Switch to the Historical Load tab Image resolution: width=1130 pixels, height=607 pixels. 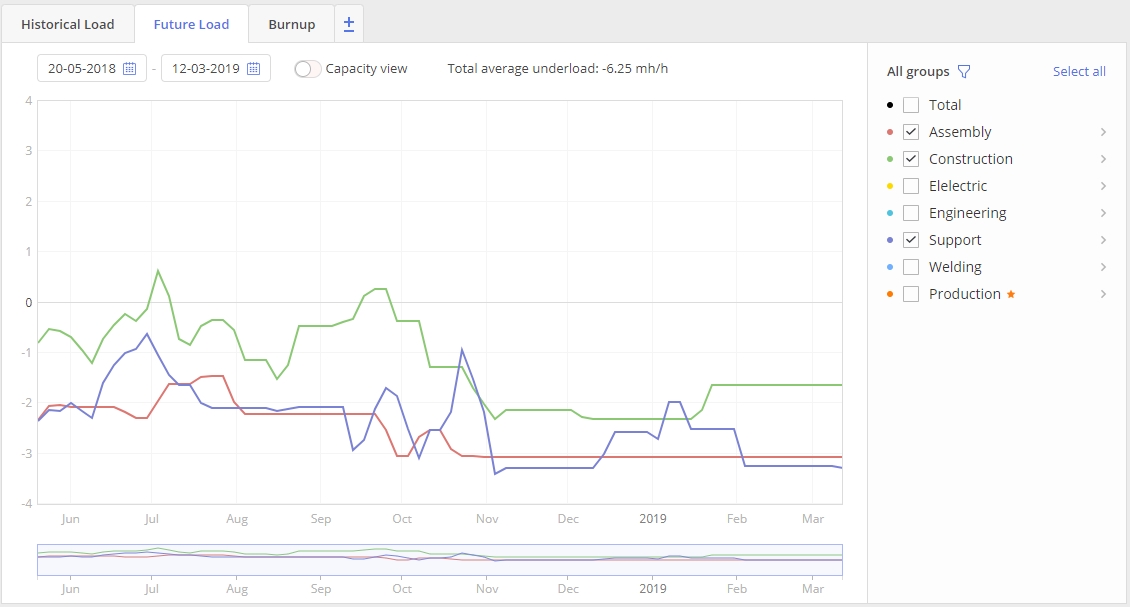67,23
